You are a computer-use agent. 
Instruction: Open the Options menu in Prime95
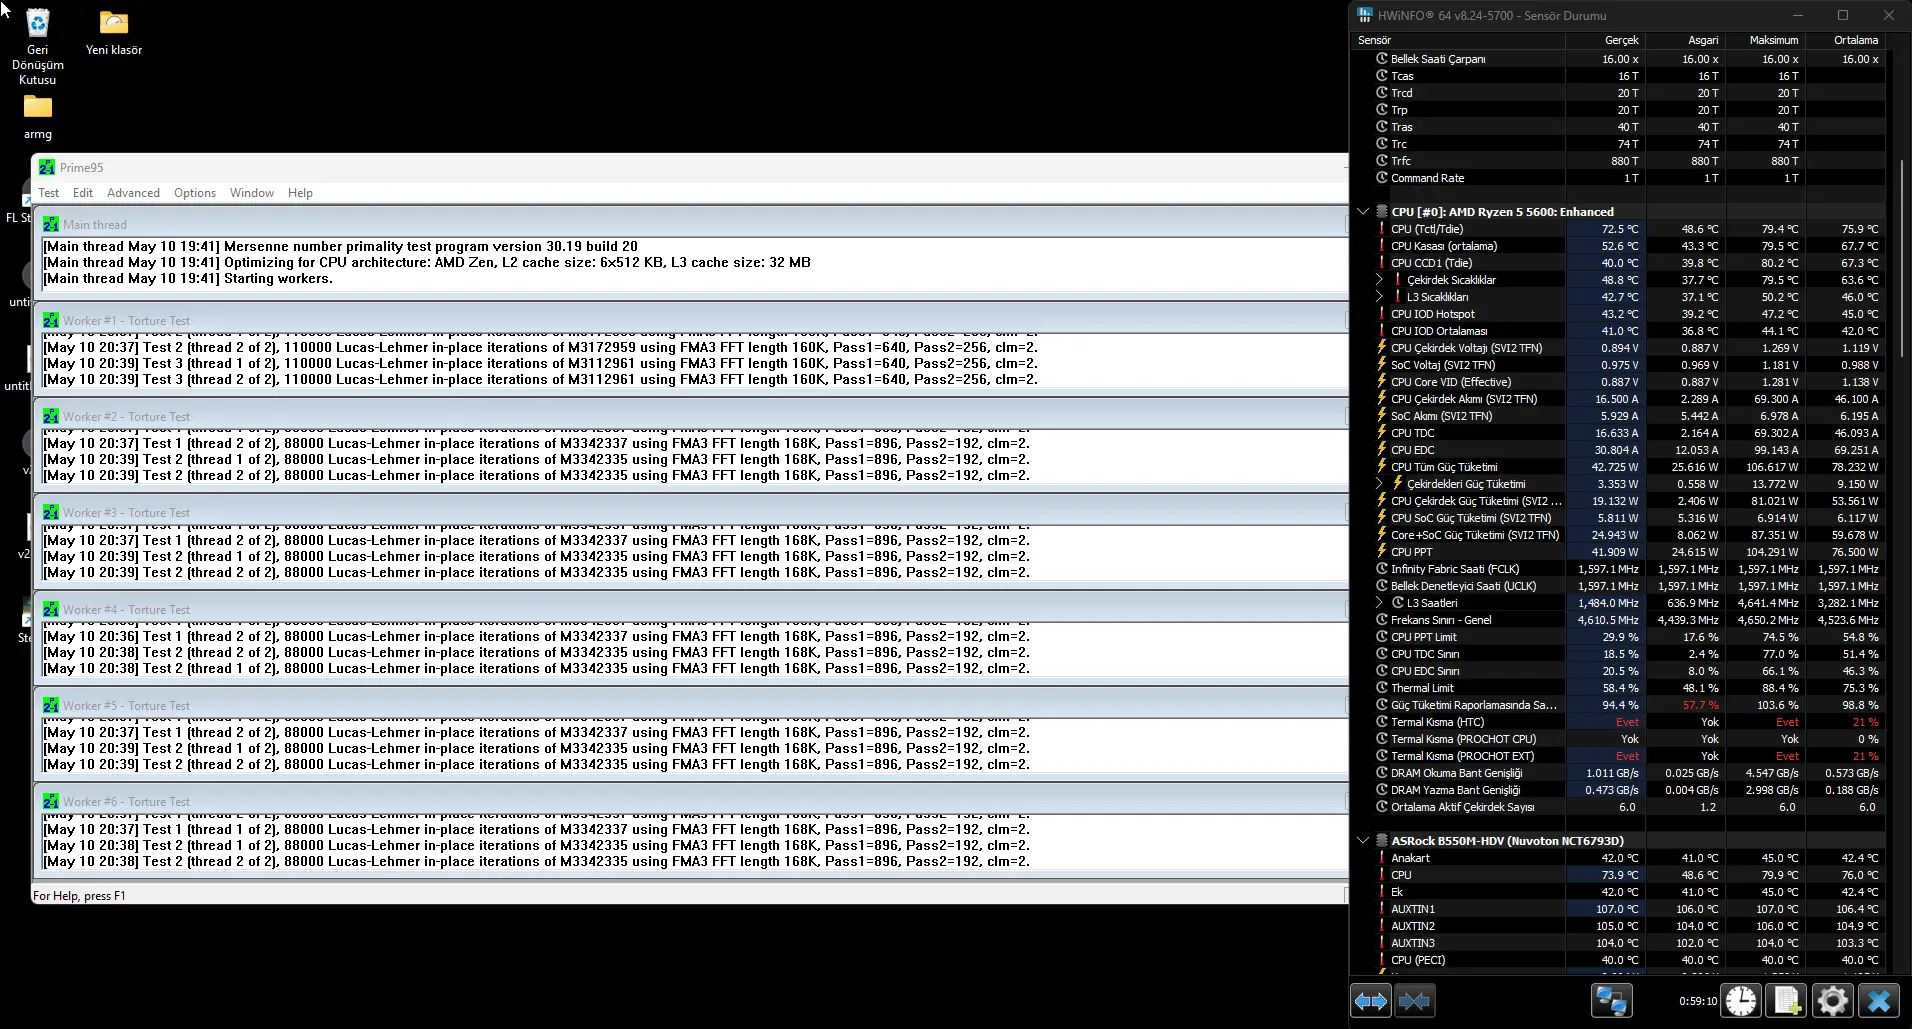point(195,193)
